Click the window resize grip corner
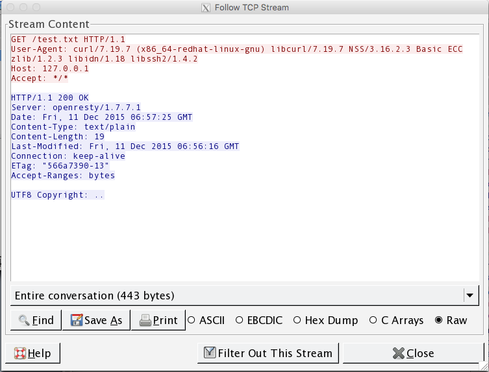Screen dimensions: 489x372 (483, 366)
